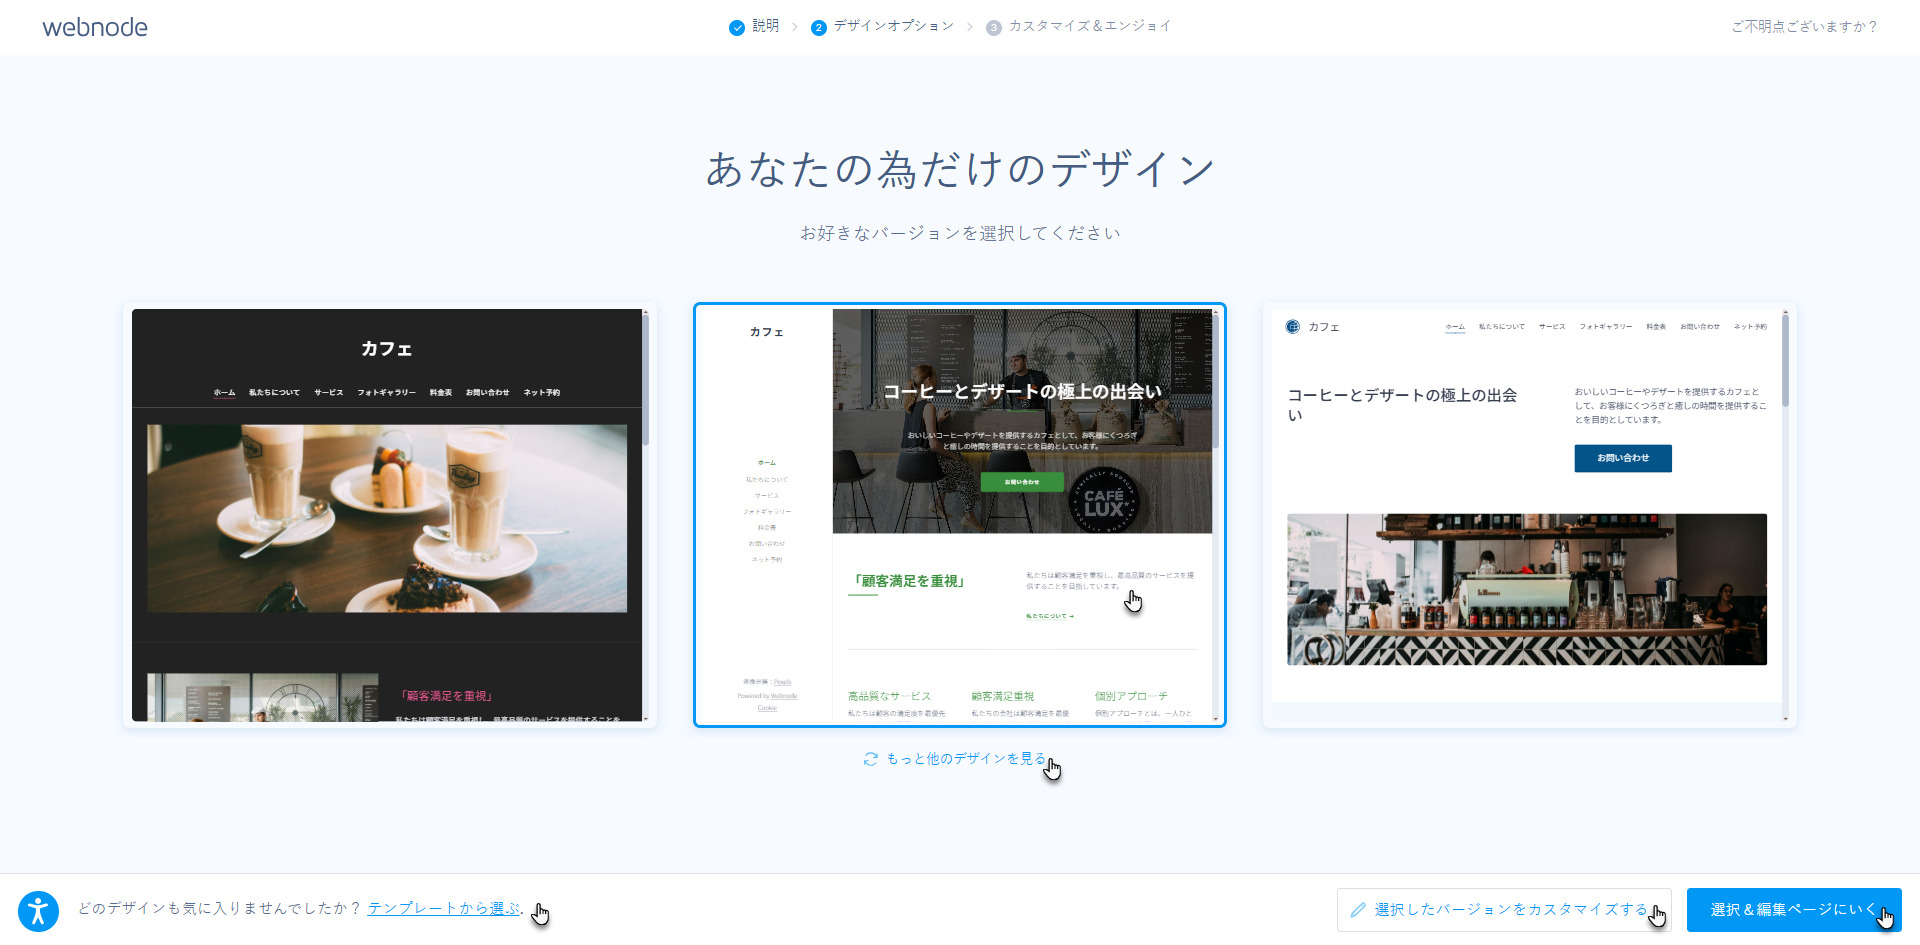Click the CAFÉ LUX badge in the middle preview

(1104, 501)
